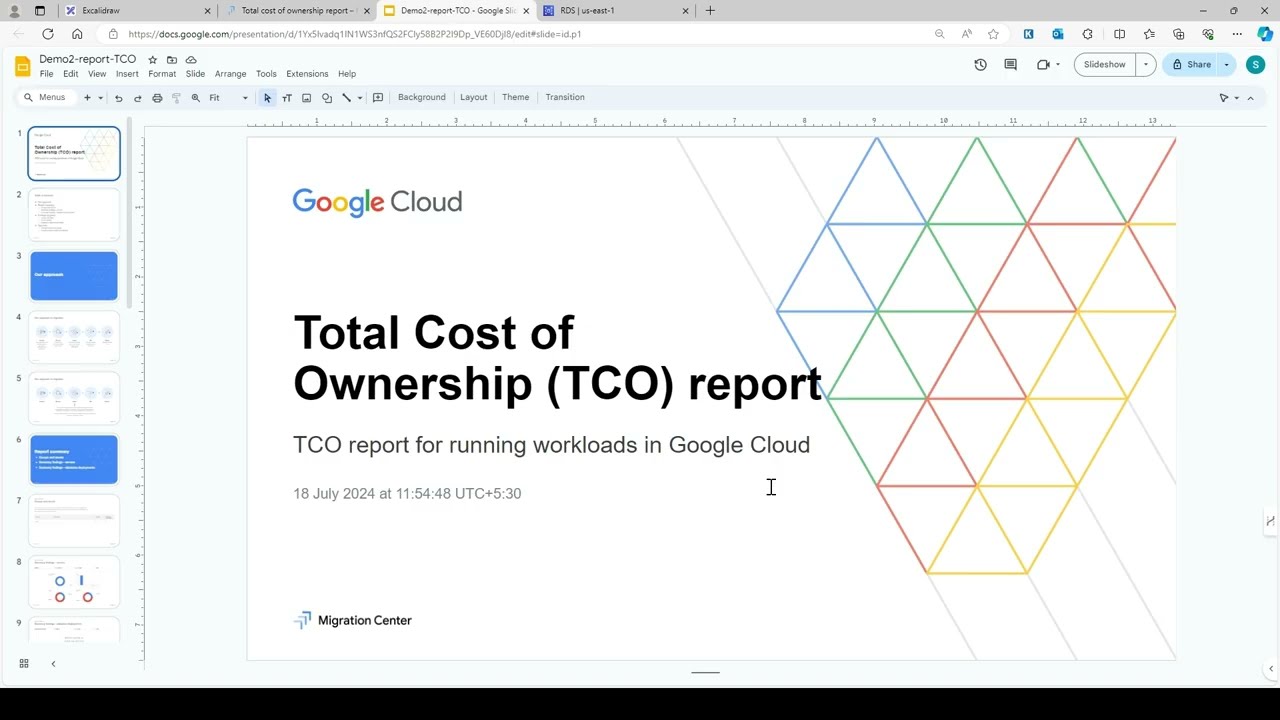
Task: Open the Edit menu
Action: point(70,74)
